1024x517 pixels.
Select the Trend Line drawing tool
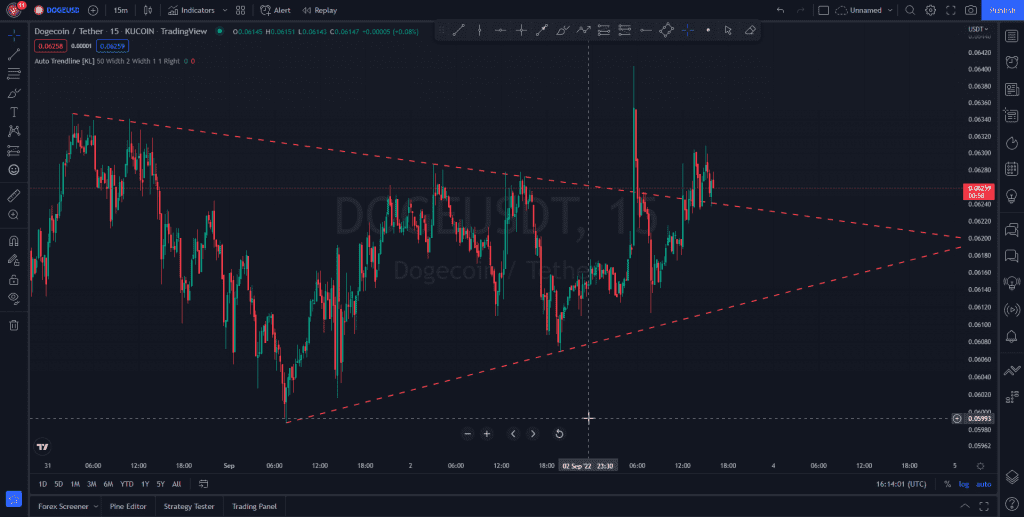(14, 54)
